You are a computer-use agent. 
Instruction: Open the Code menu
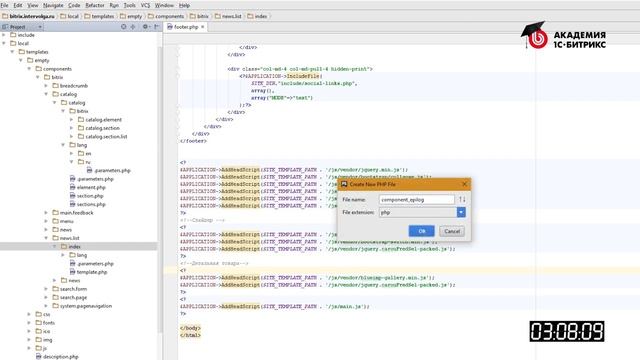(74, 5)
